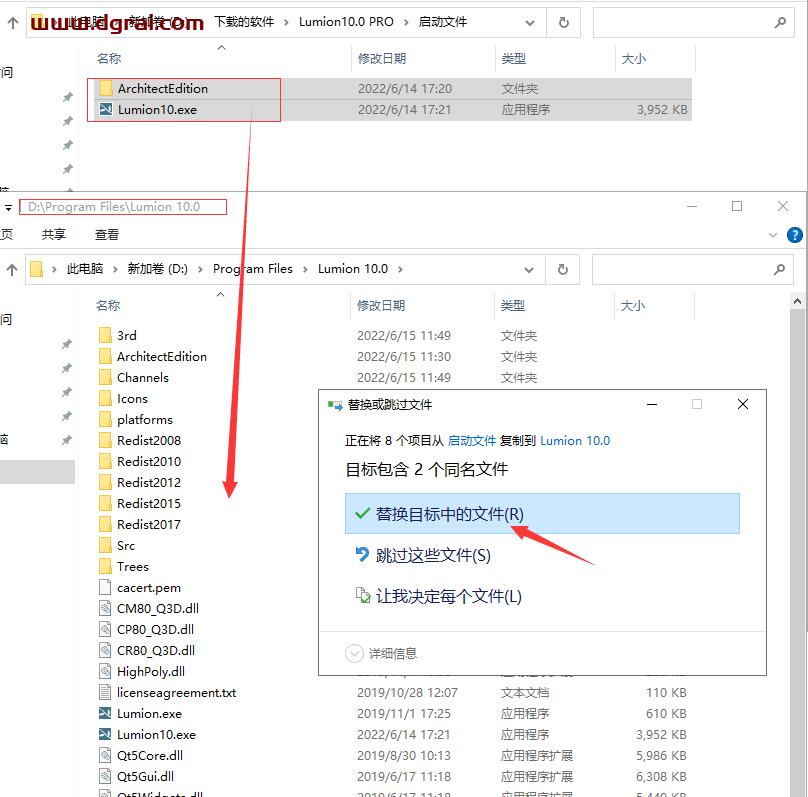Expand 详细信息 in the replace dialog

pyautogui.click(x=381, y=653)
